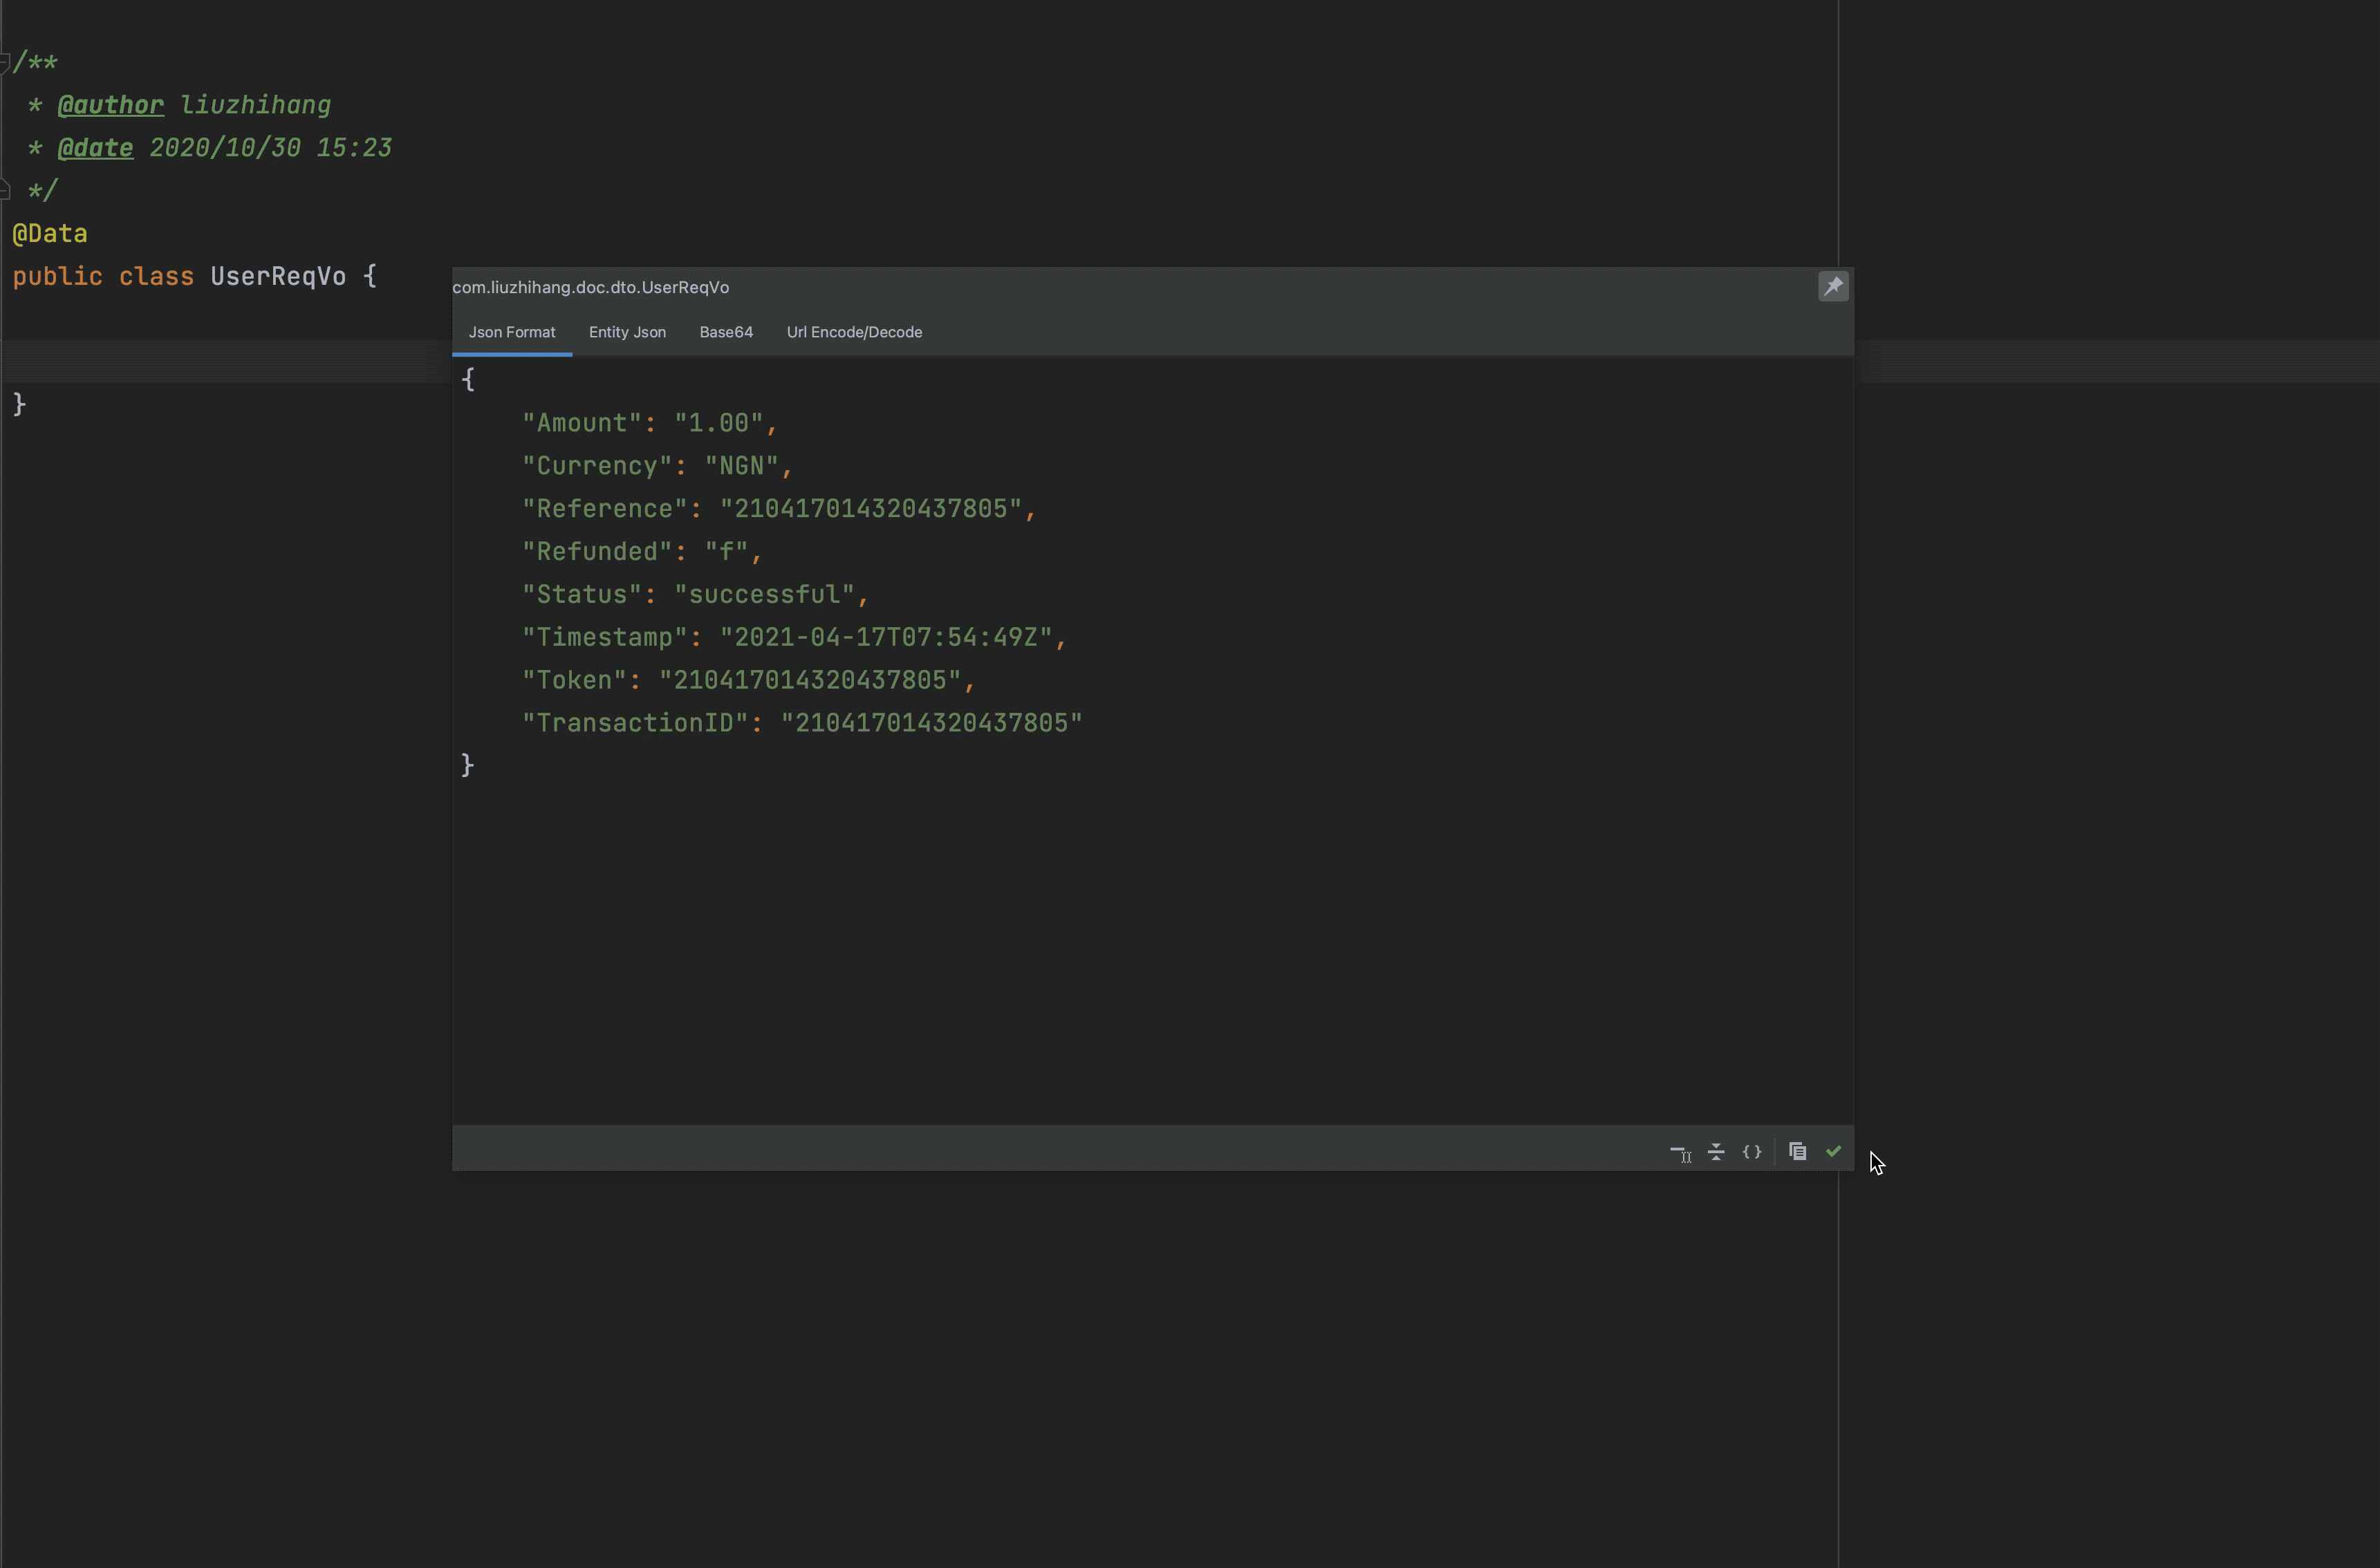Image resolution: width=2380 pixels, height=1568 pixels.
Task: Click the date 2020/10/30 15:23
Action: point(270,148)
